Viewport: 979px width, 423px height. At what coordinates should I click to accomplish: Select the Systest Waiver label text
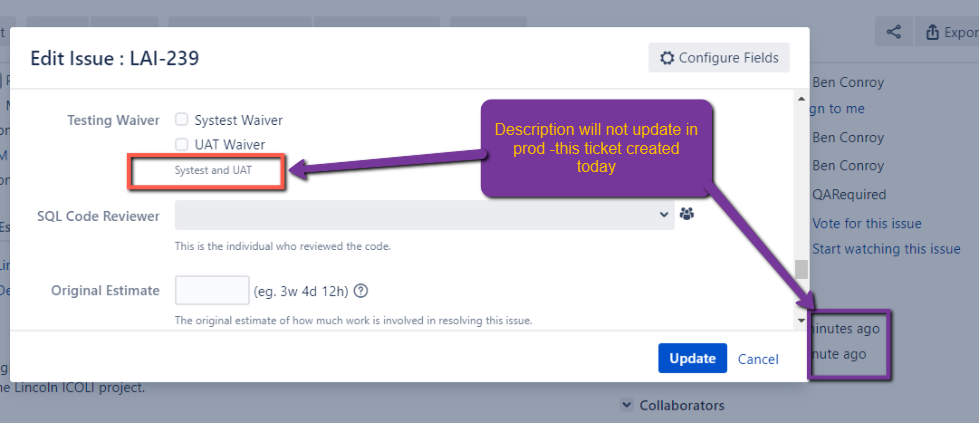click(239, 120)
